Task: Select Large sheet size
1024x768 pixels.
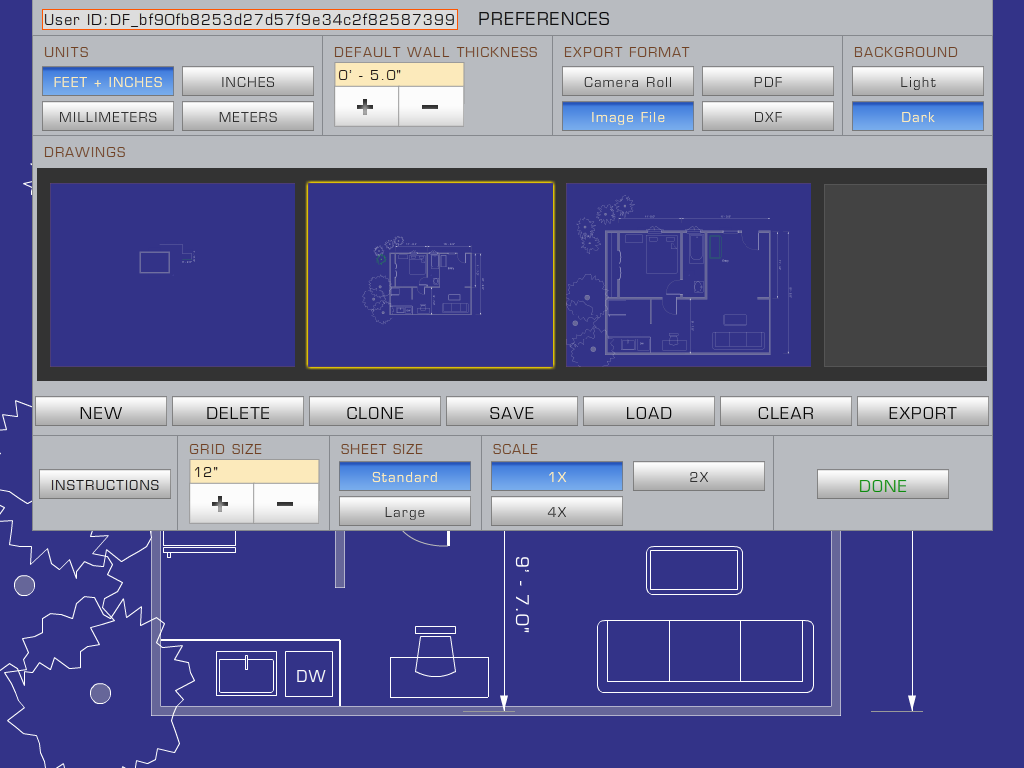Action: tap(405, 511)
